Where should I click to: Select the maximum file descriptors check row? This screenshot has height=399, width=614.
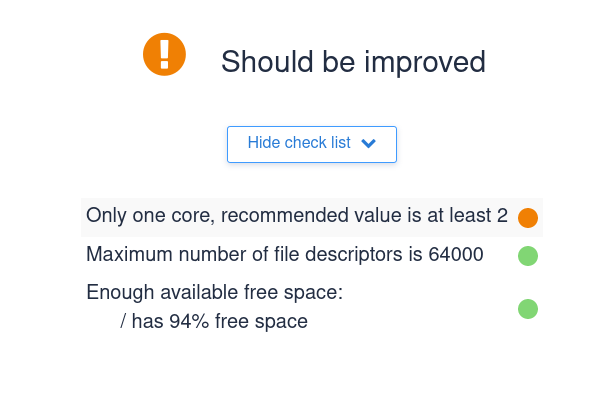point(312,256)
